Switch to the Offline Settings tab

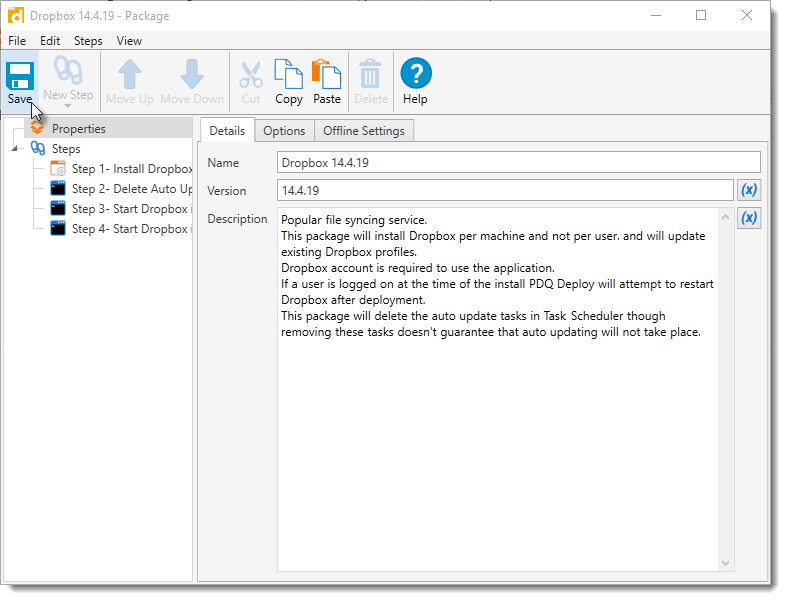363,131
